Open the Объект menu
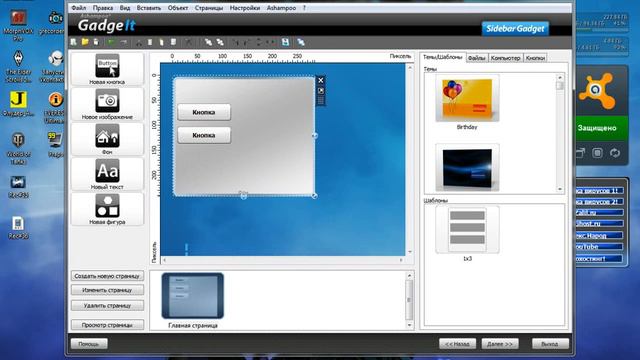The image size is (640, 360). pyautogui.click(x=178, y=8)
